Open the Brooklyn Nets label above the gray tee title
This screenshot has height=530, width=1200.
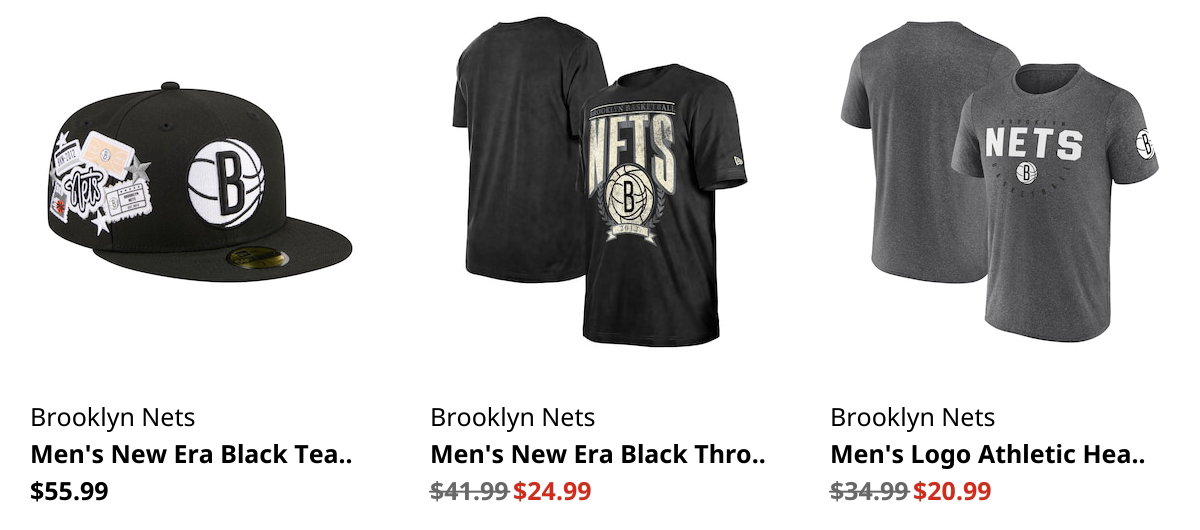(913, 417)
